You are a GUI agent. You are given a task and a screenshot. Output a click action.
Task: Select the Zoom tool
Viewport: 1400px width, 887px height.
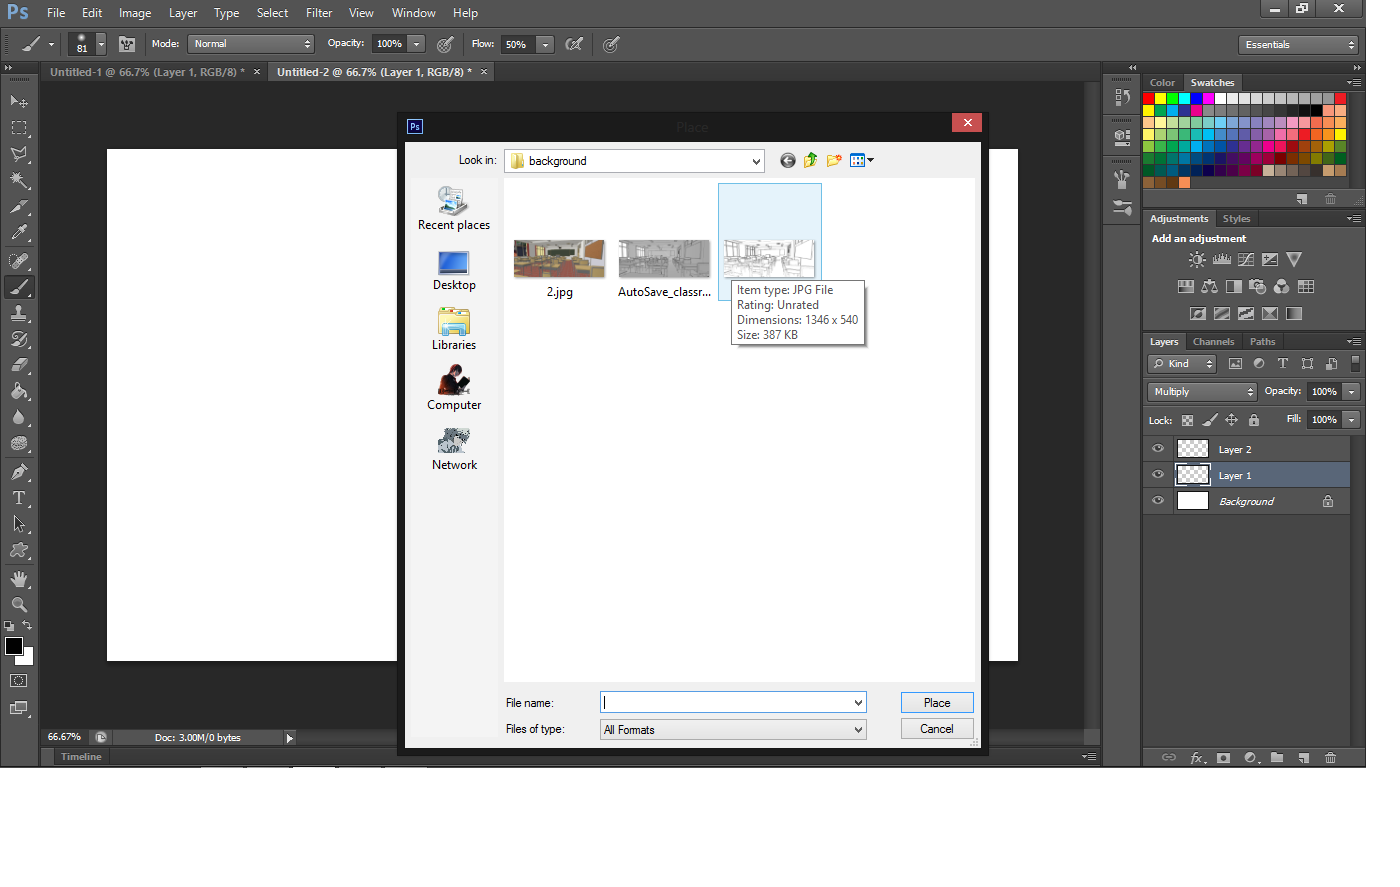(18, 605)
